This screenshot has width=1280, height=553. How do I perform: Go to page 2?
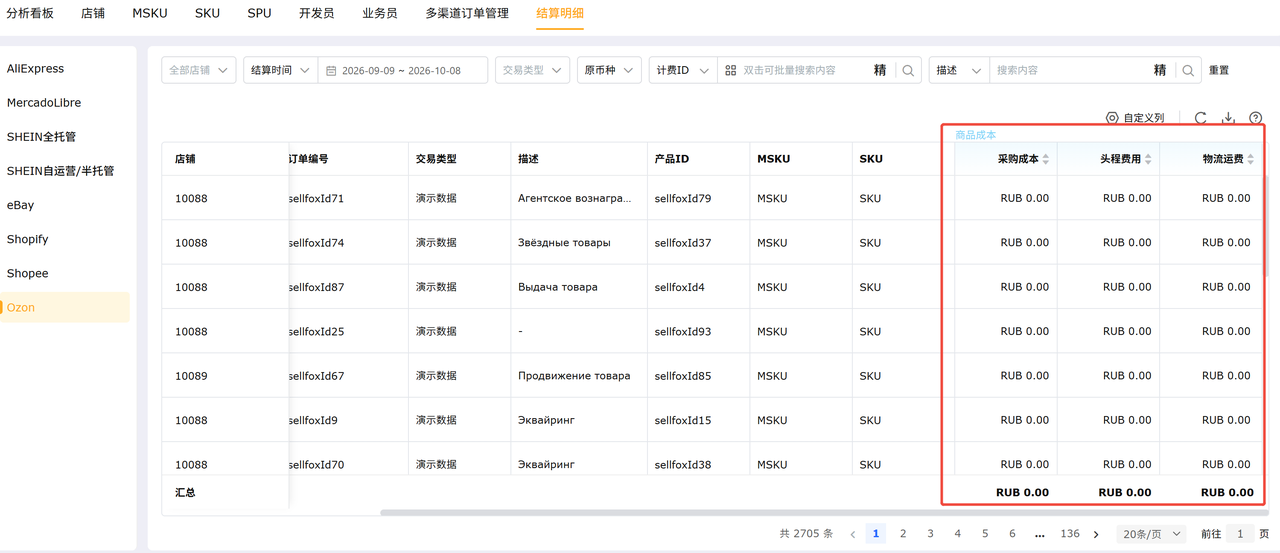pyautogui.click(x=903, y=534)
